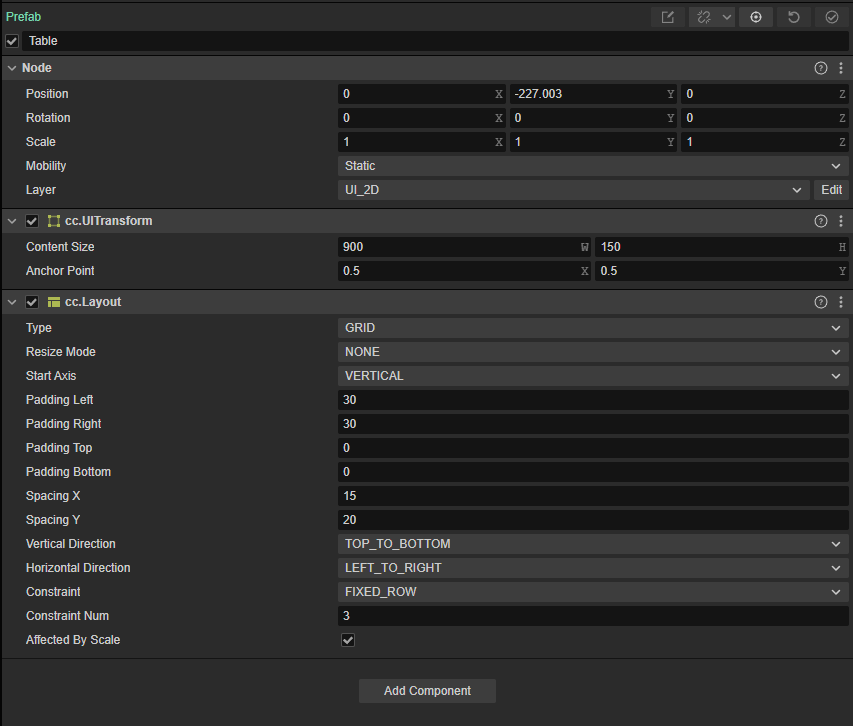Click the Position Z field
Image resolution: width=853 pixels, height=726 pixels.
(765, 94)
